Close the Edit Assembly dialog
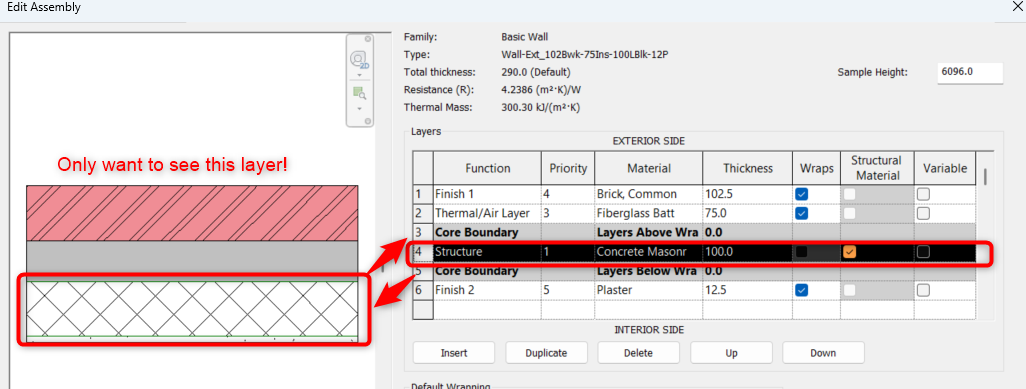 [1016, 7]
